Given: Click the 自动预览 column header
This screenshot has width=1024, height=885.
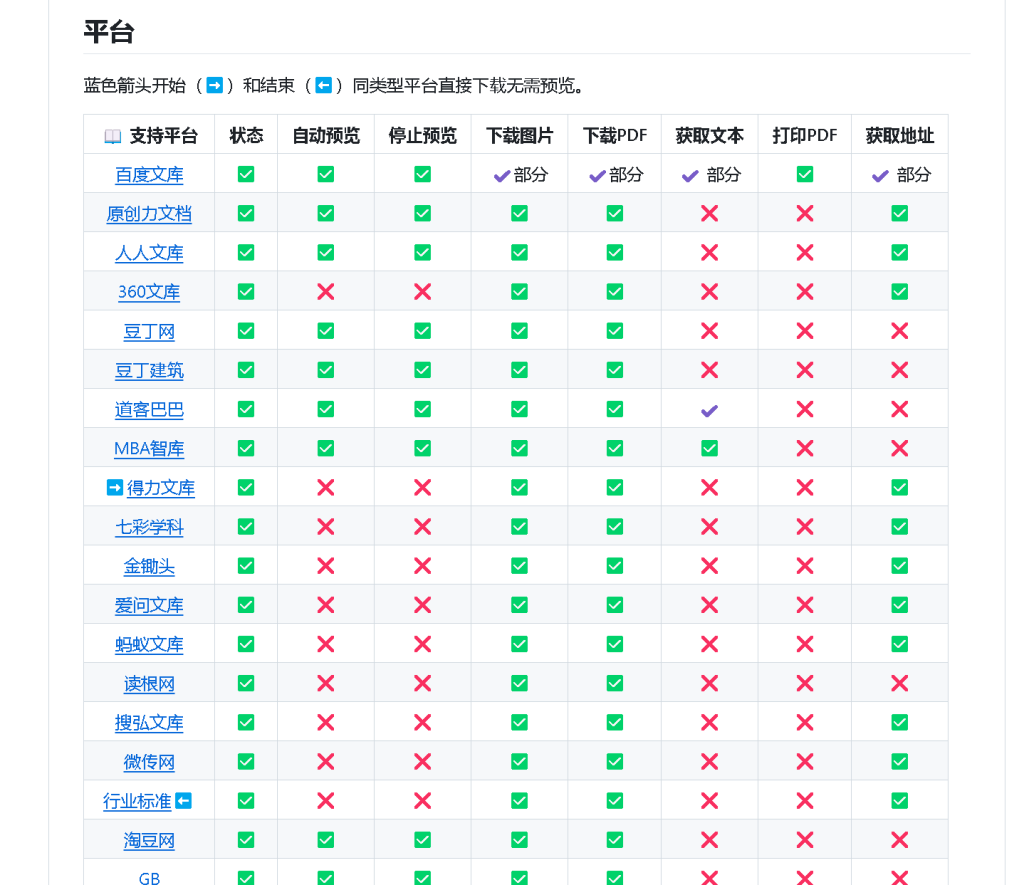Looking at the screenshot, I should click(326, 135).
